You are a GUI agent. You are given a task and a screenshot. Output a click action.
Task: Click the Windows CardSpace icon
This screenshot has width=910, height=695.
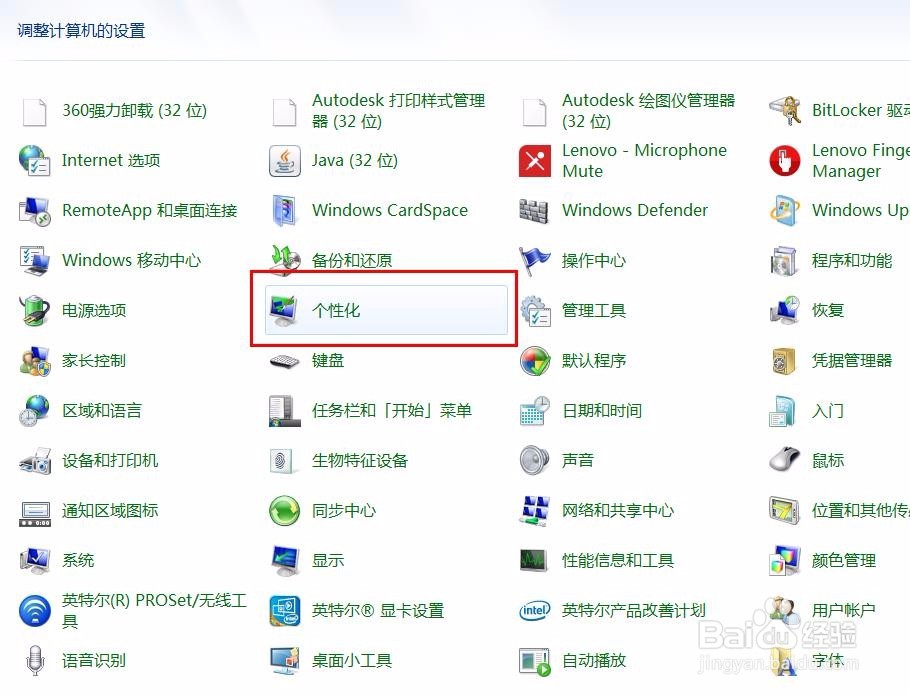pos(284,211)
